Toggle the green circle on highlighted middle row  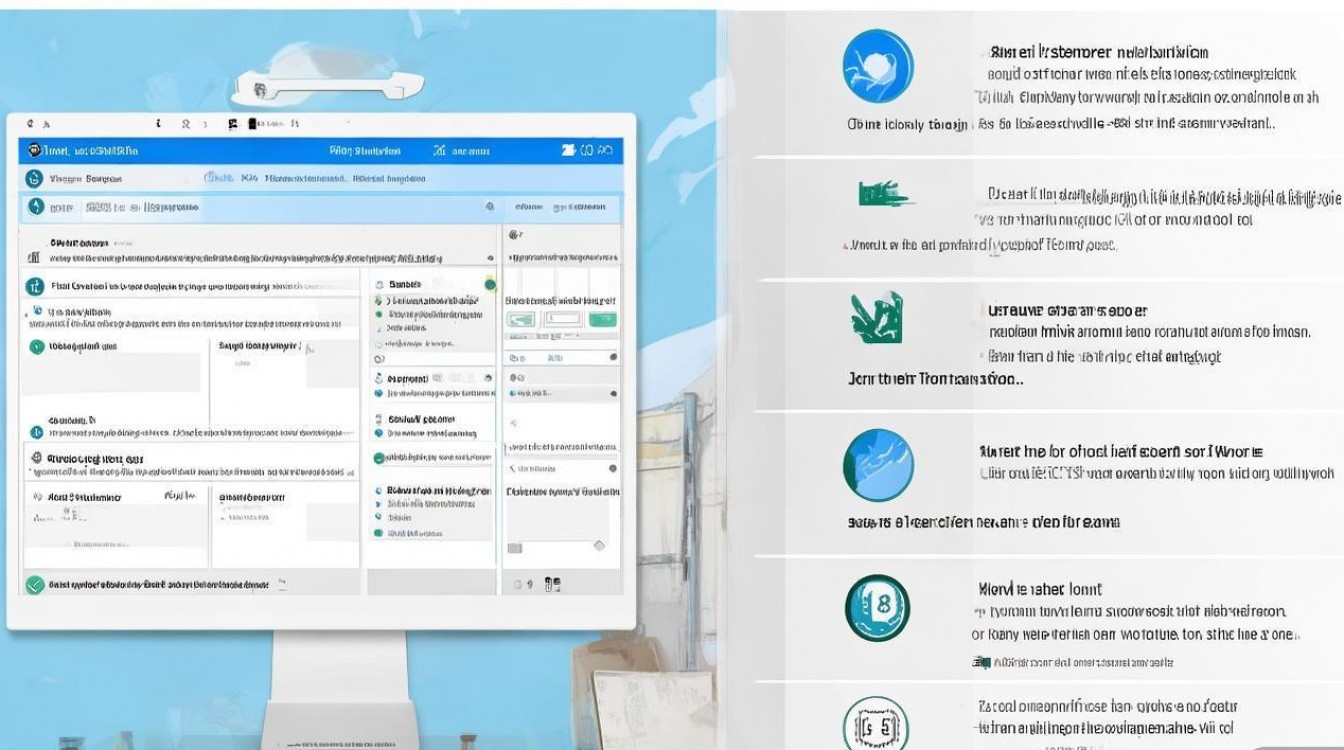click(x=380, y=458)
